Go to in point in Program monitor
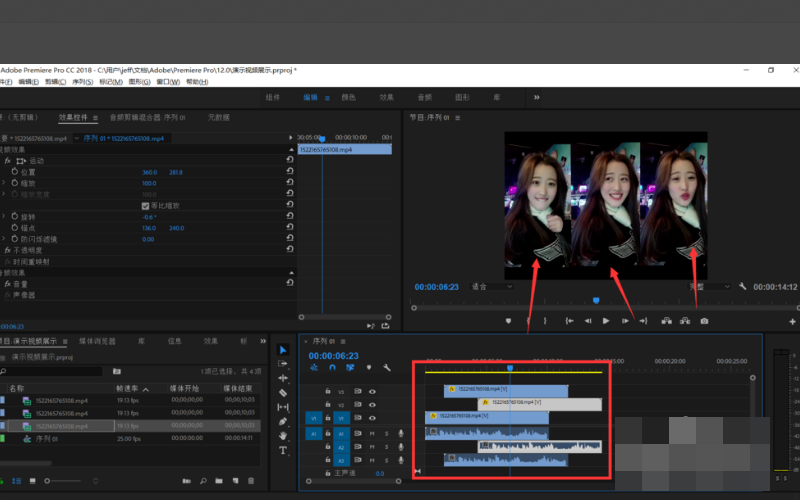Image resolution: width=800 pixels, height=500 pixels. (x=569, y=321)
